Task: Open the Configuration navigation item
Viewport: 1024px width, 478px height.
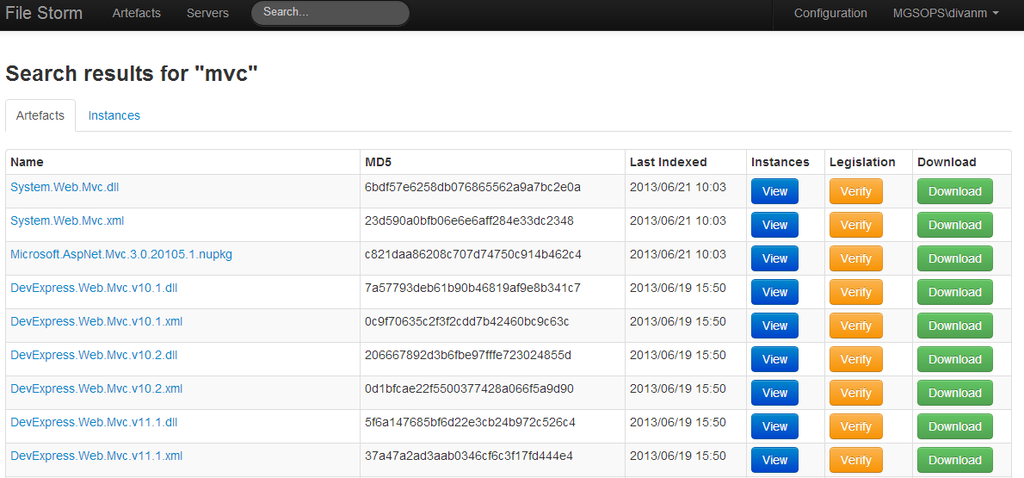Action: pyautogui.click(x=831, y=13)
